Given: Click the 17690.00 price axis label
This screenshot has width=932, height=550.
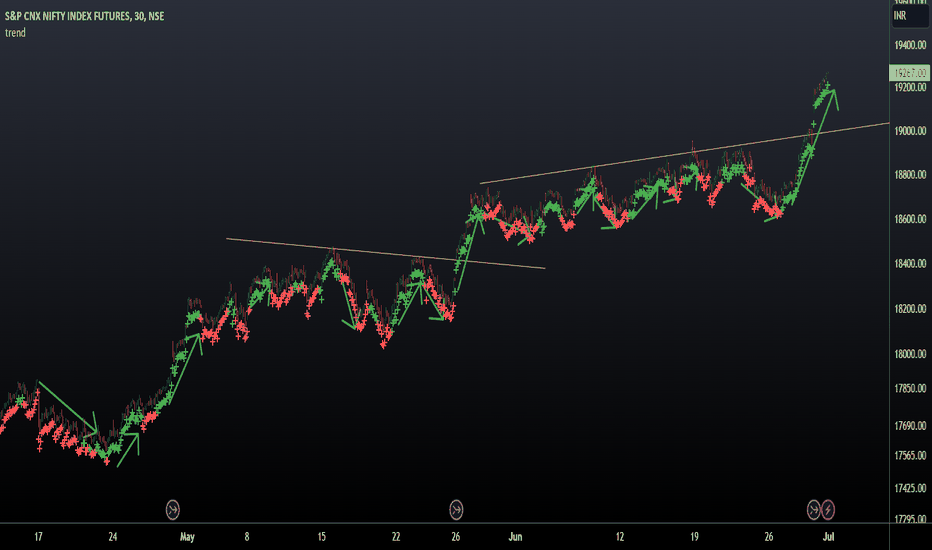Looking at the screenshot, I should (x=910, y=426).
